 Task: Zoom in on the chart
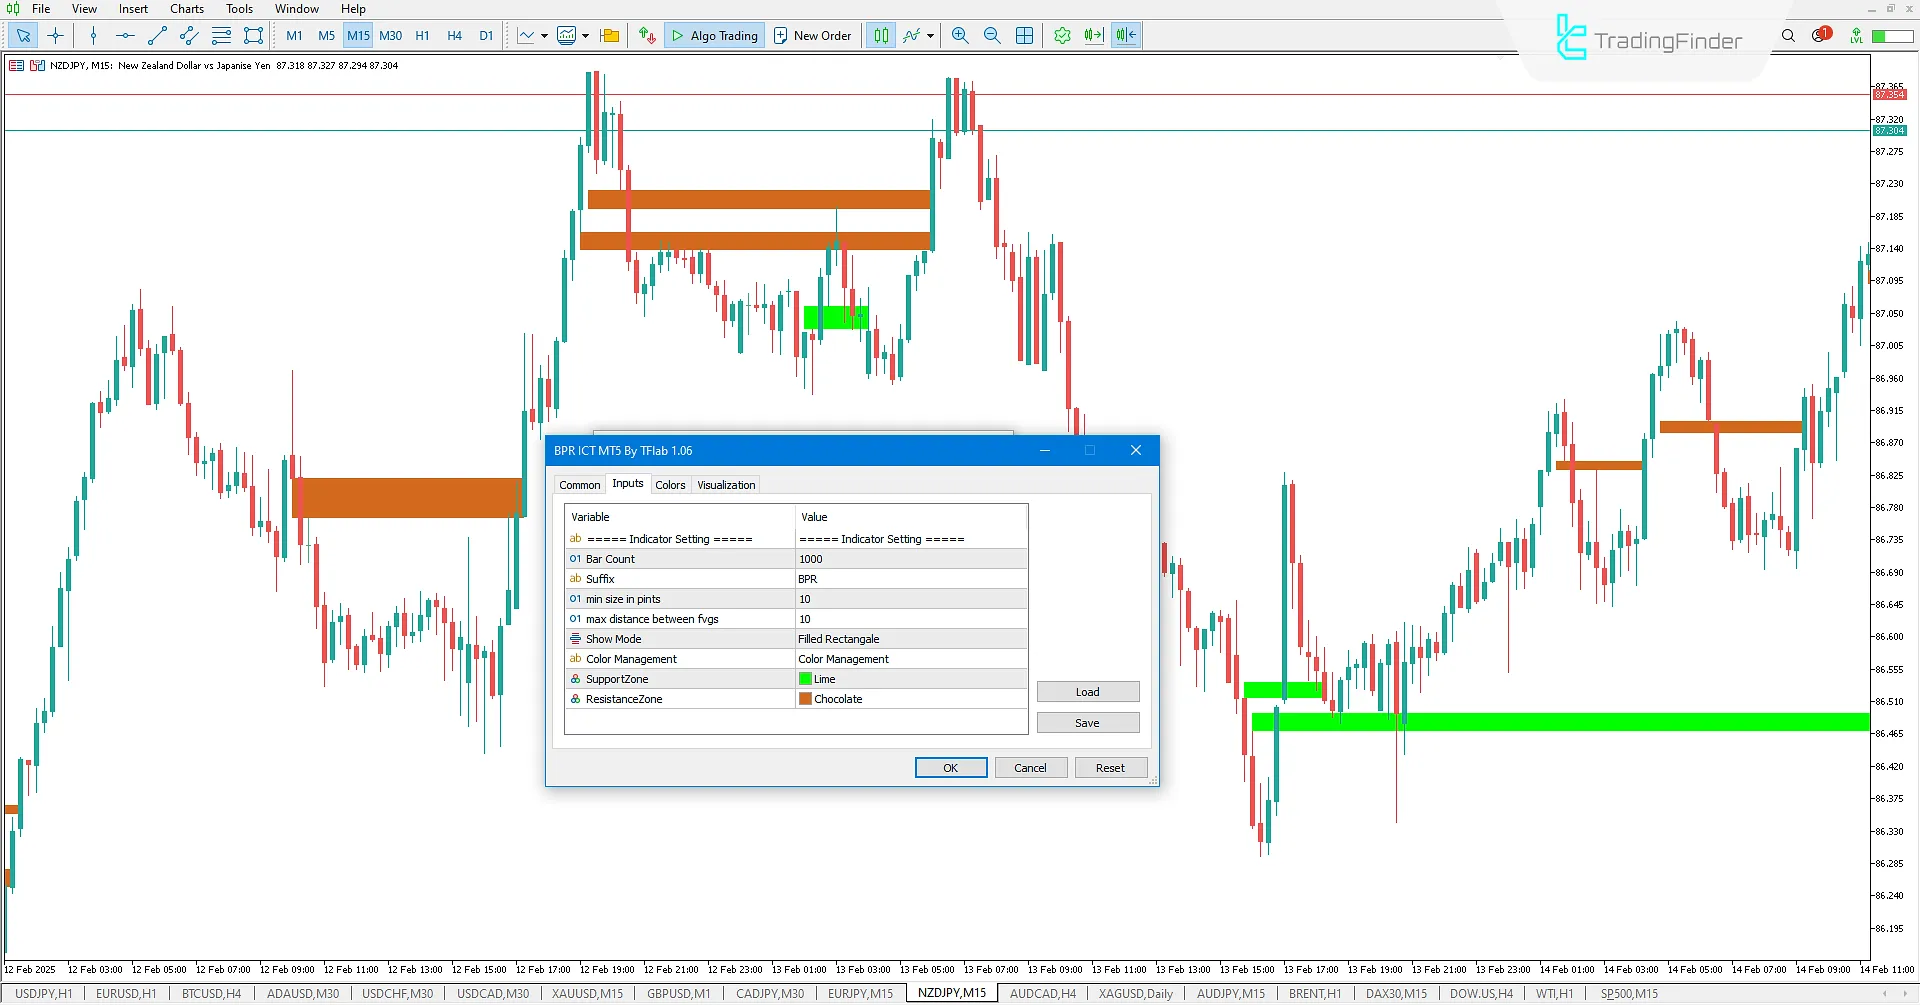tap(960, 35)
